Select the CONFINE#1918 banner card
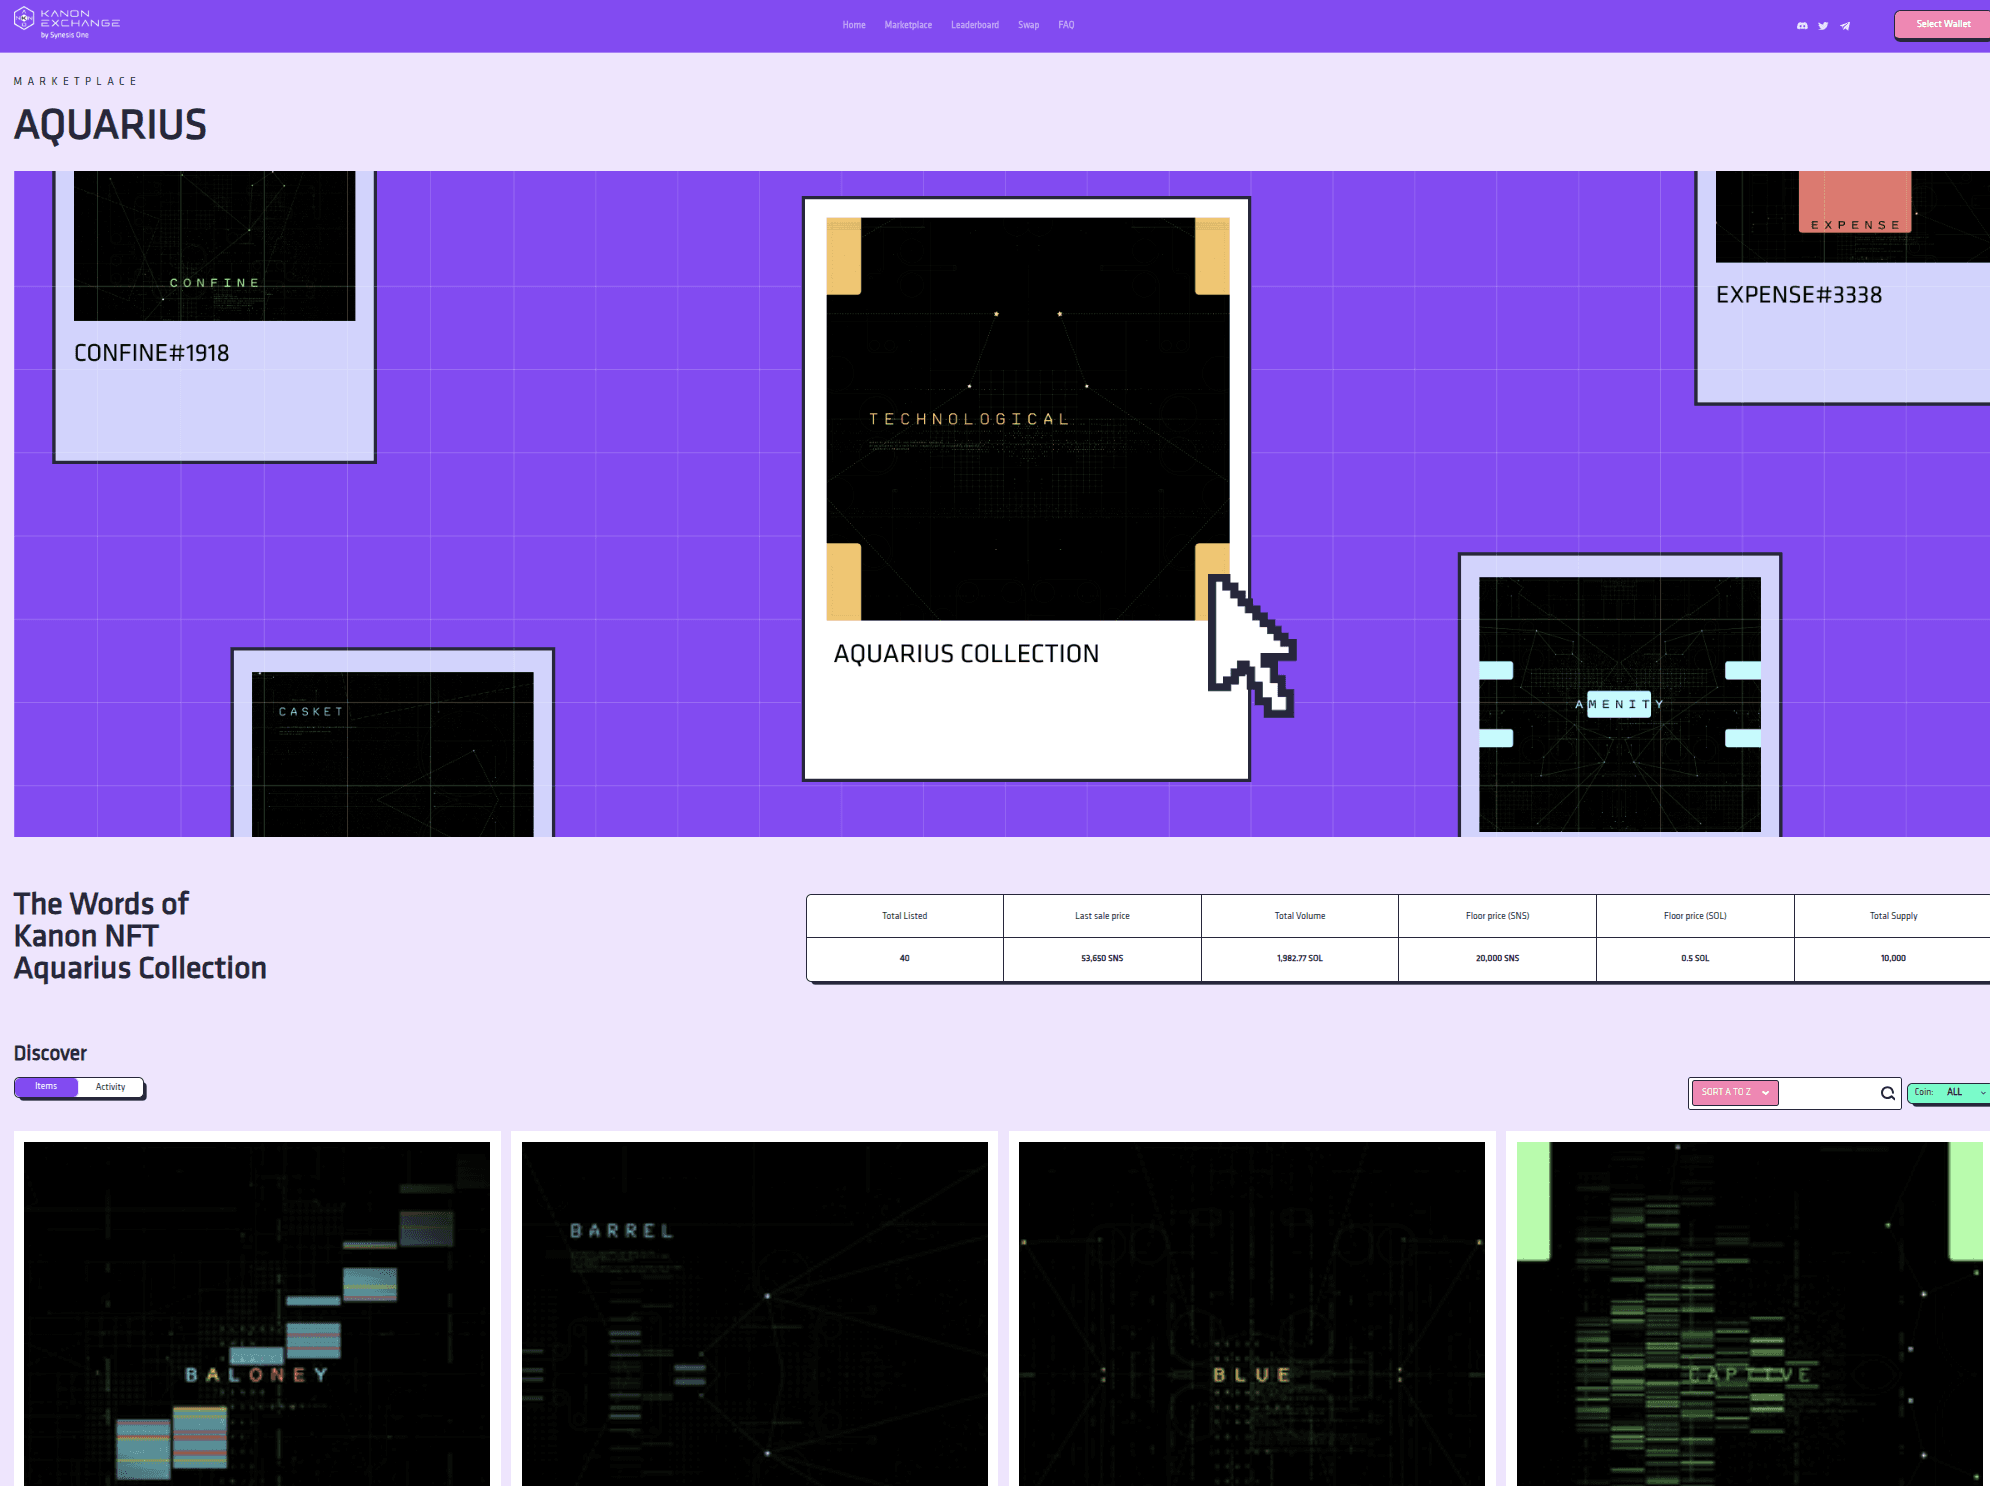The width and height of the screenshot is (1990, 1486). click(x=214, y=315)
